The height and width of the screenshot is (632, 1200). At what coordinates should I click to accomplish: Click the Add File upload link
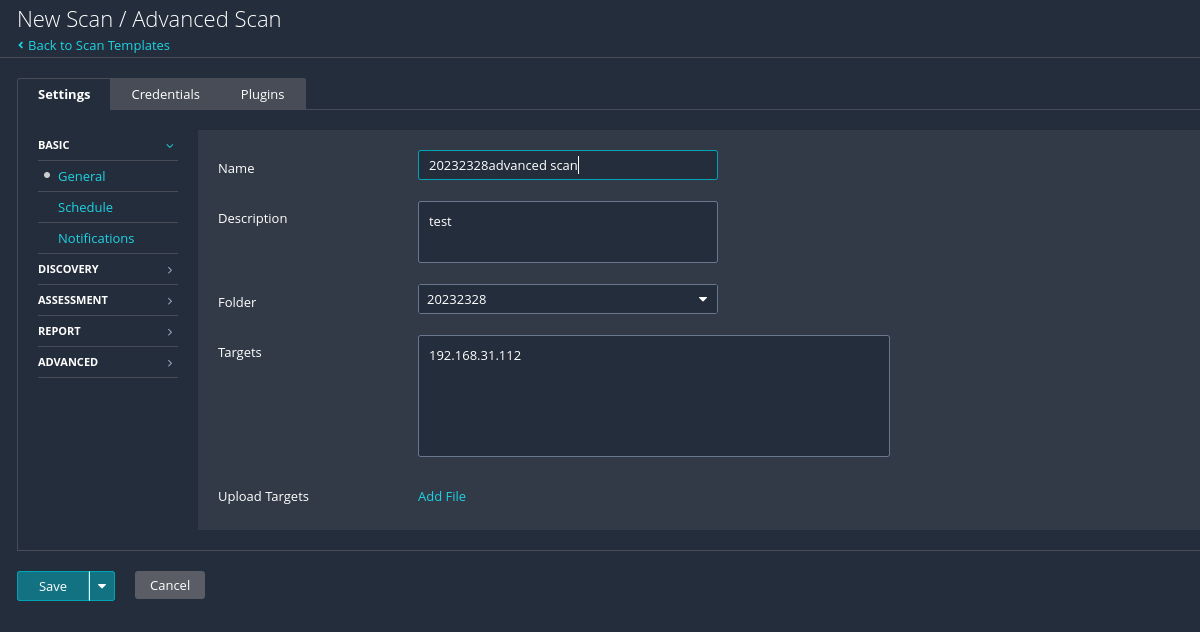tap(442, 496)
